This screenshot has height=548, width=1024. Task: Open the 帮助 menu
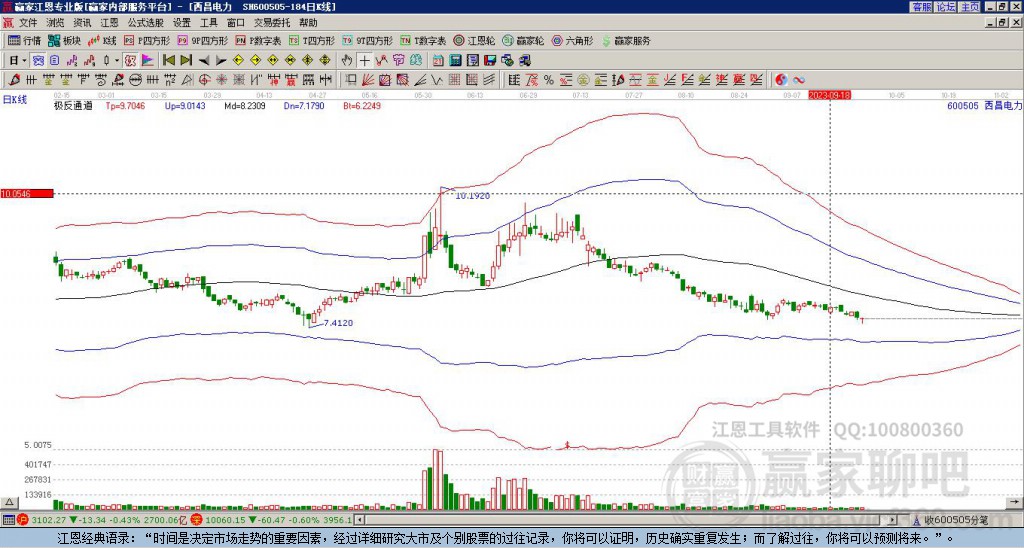(308, 23)
